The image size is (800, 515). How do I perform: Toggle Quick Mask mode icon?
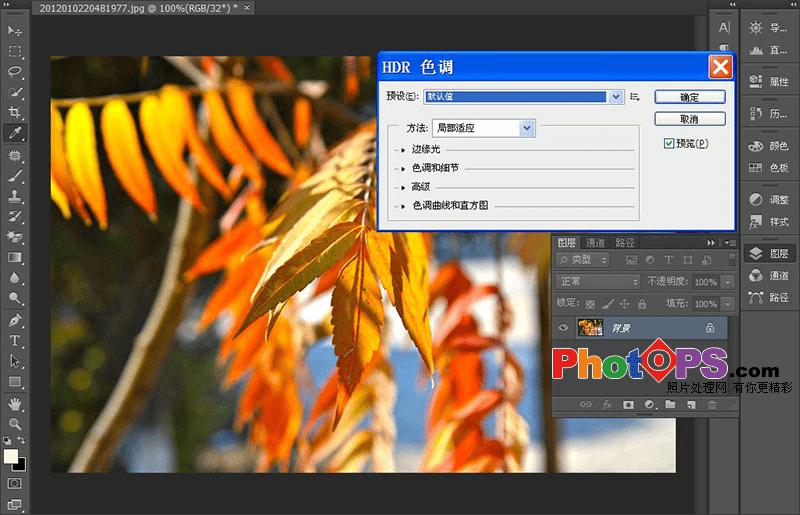pos(15,483)
